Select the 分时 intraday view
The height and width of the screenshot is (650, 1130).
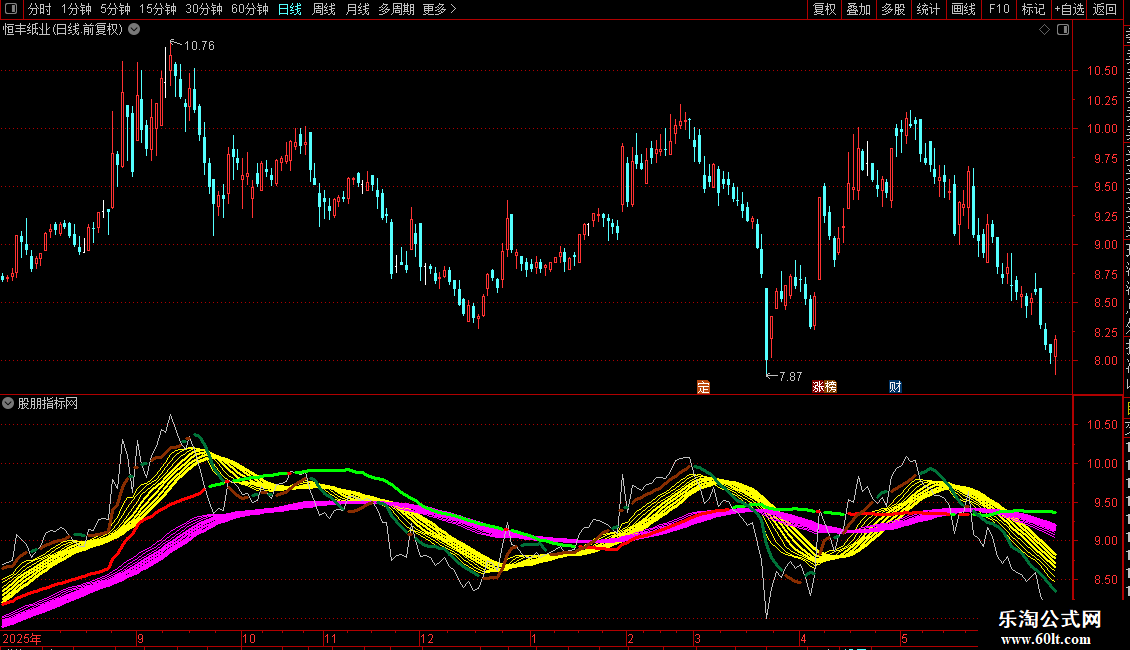(x=40, y=9)
